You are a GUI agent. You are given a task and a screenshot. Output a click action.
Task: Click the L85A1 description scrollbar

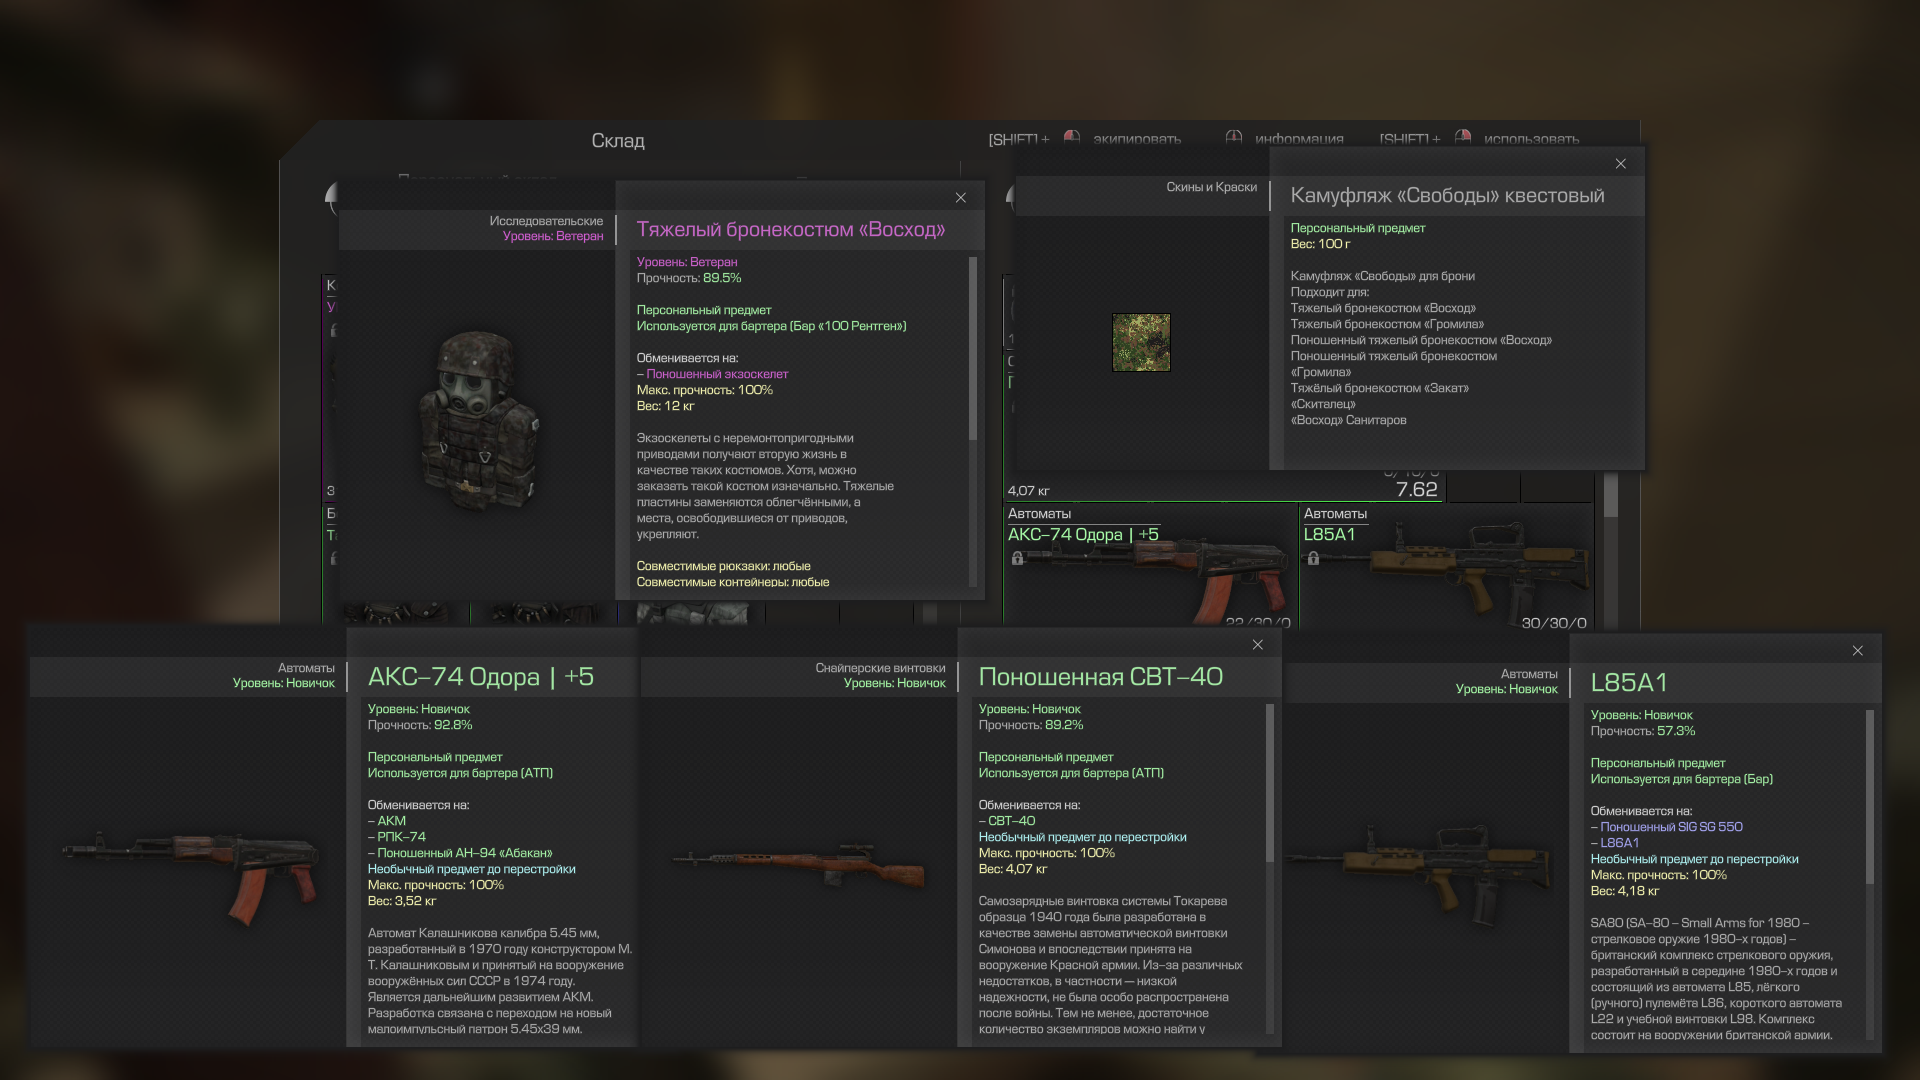(1869, 797)
